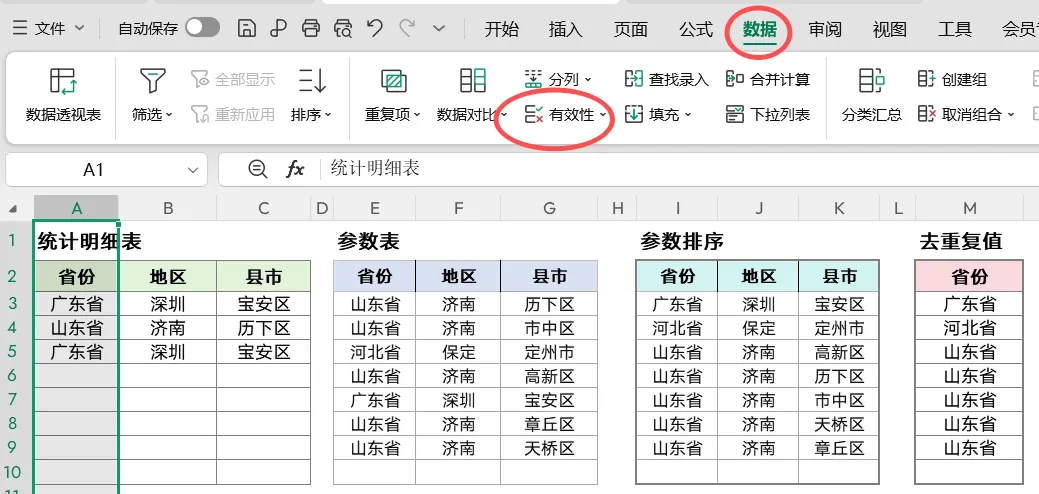The width and height of the screenshot is (1039, 494).
Task: Open the 分列 dropdown arrow
Action: tap(588, 81)
